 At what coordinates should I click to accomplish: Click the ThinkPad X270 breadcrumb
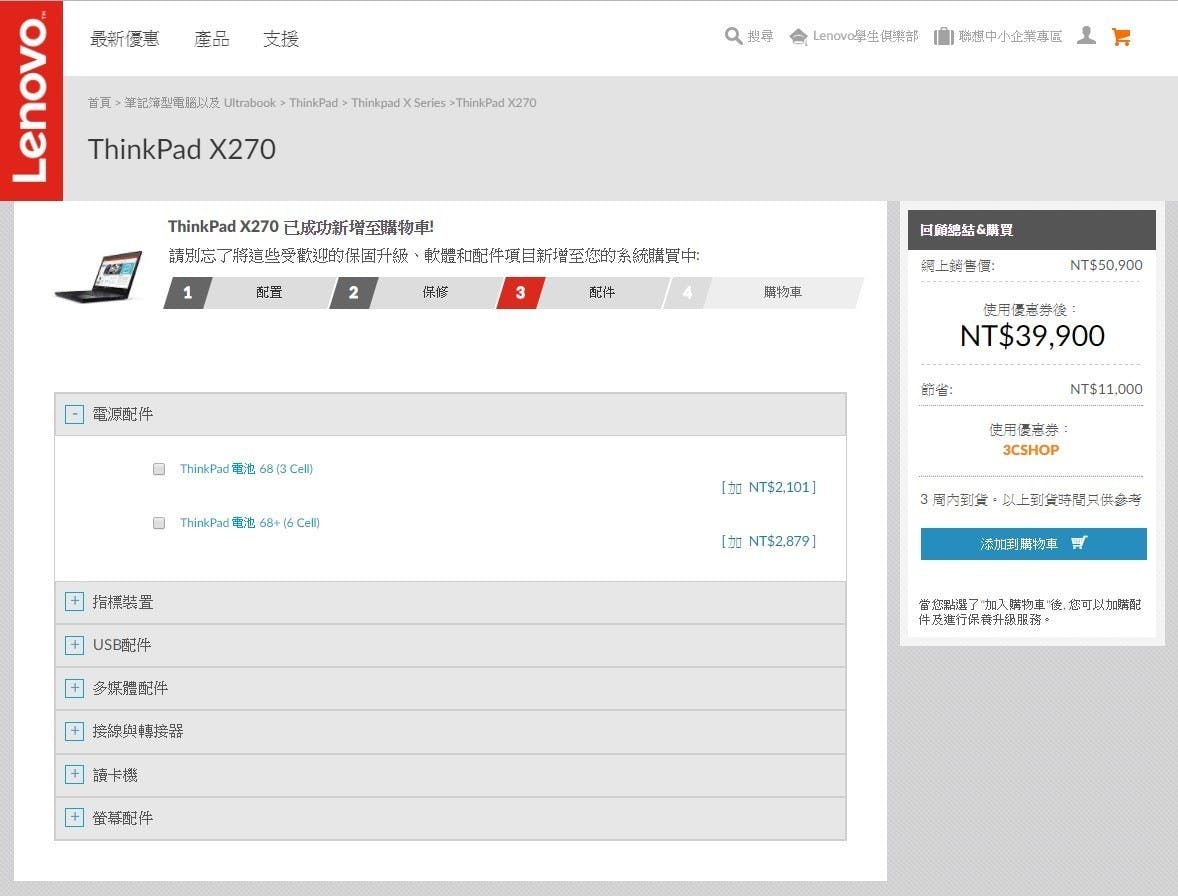(x=496, y=103)
